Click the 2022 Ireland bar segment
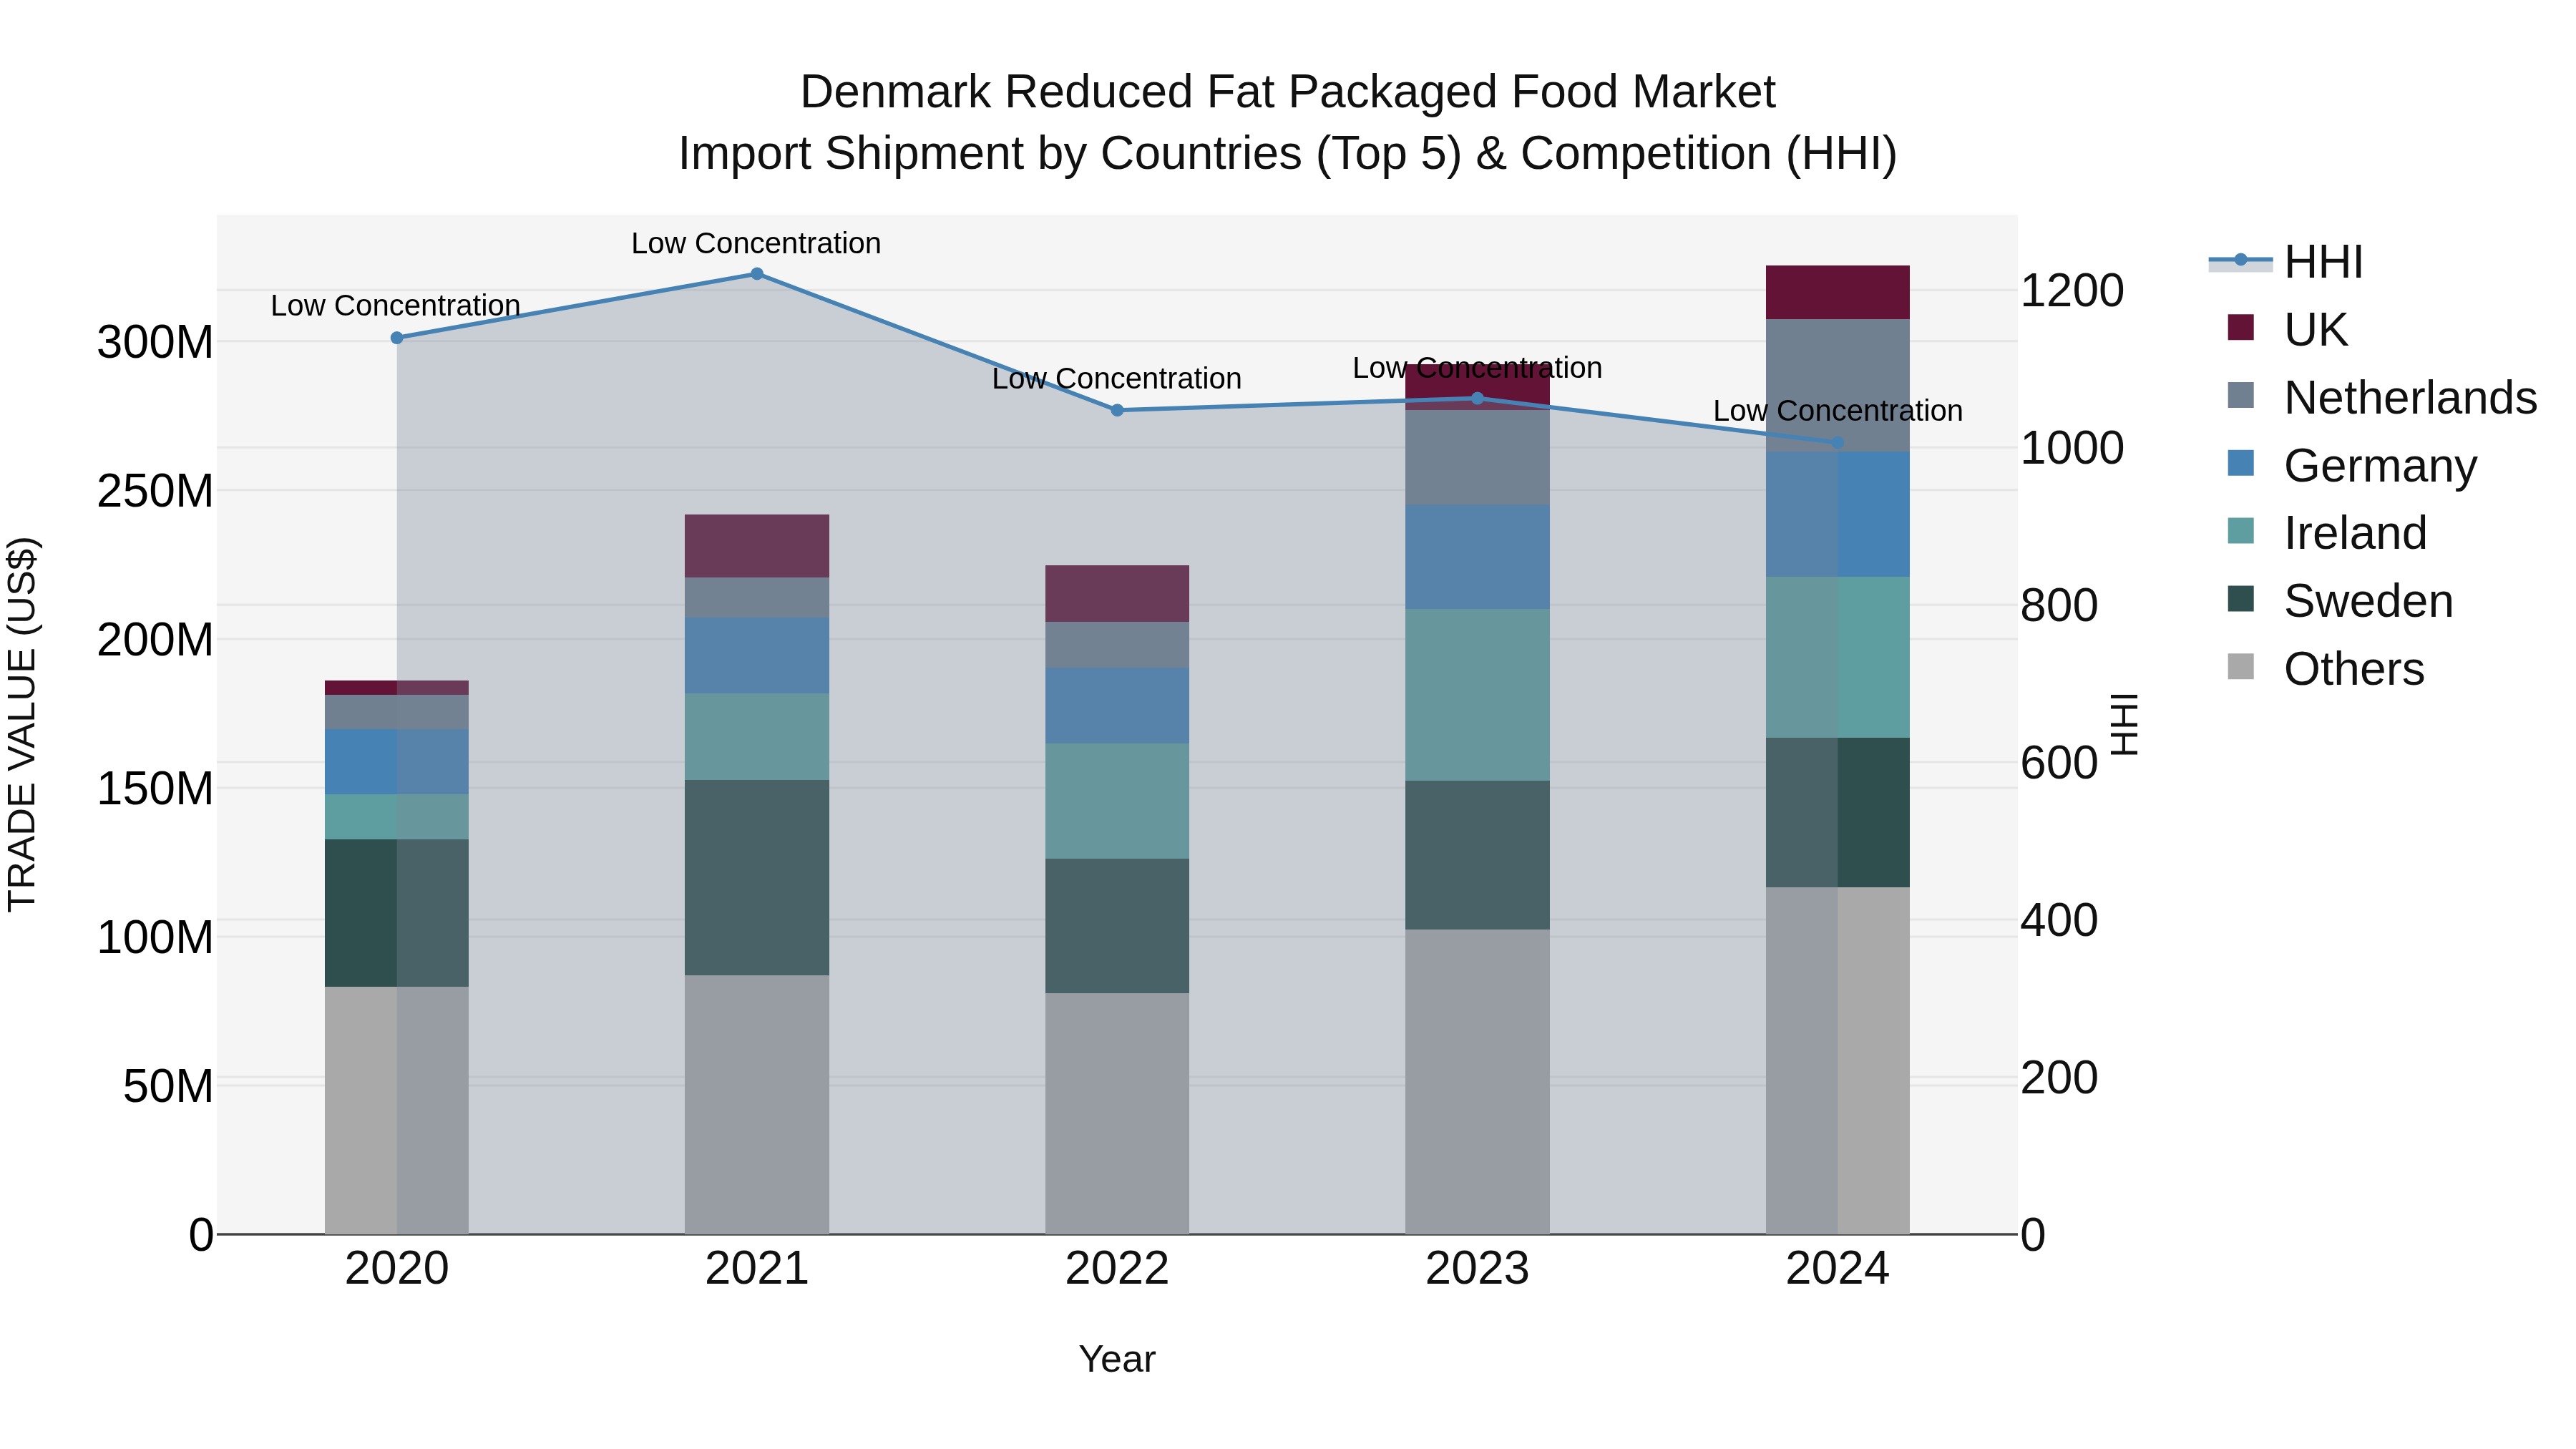The image size is (2576, 1449). (1117, 801)
